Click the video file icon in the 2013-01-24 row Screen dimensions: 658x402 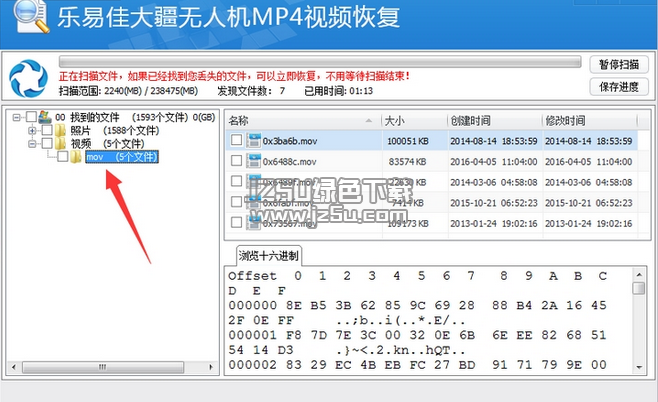253,223
